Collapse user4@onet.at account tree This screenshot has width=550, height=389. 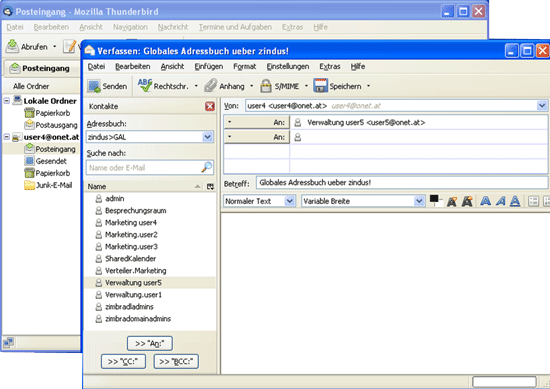[x=7, y=137]
